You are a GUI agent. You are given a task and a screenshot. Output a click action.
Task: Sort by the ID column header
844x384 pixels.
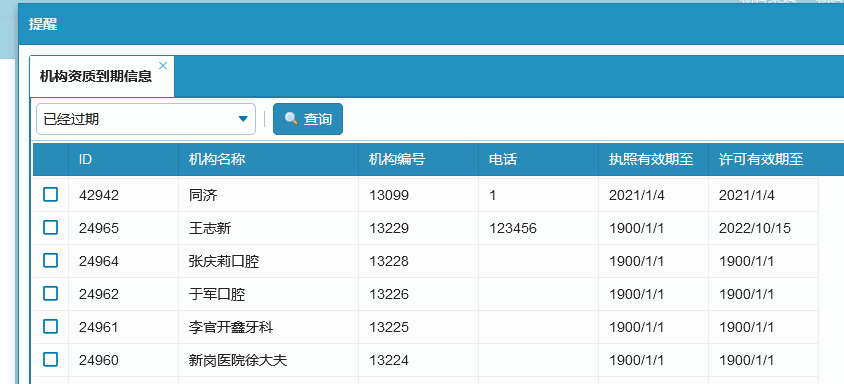click(124, 159)
